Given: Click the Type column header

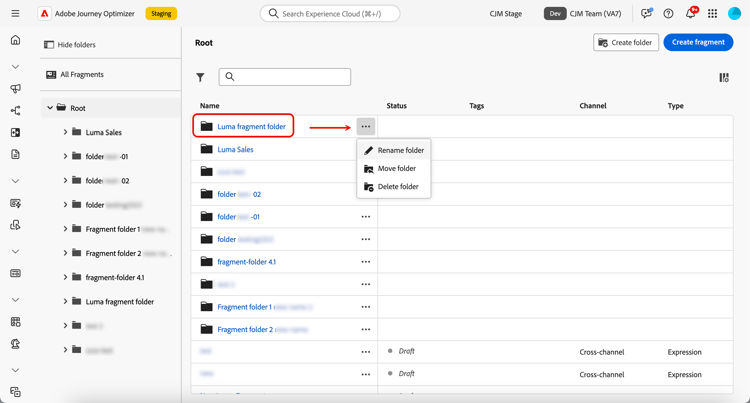Looking at the screenshot, I should pos(675,106).
